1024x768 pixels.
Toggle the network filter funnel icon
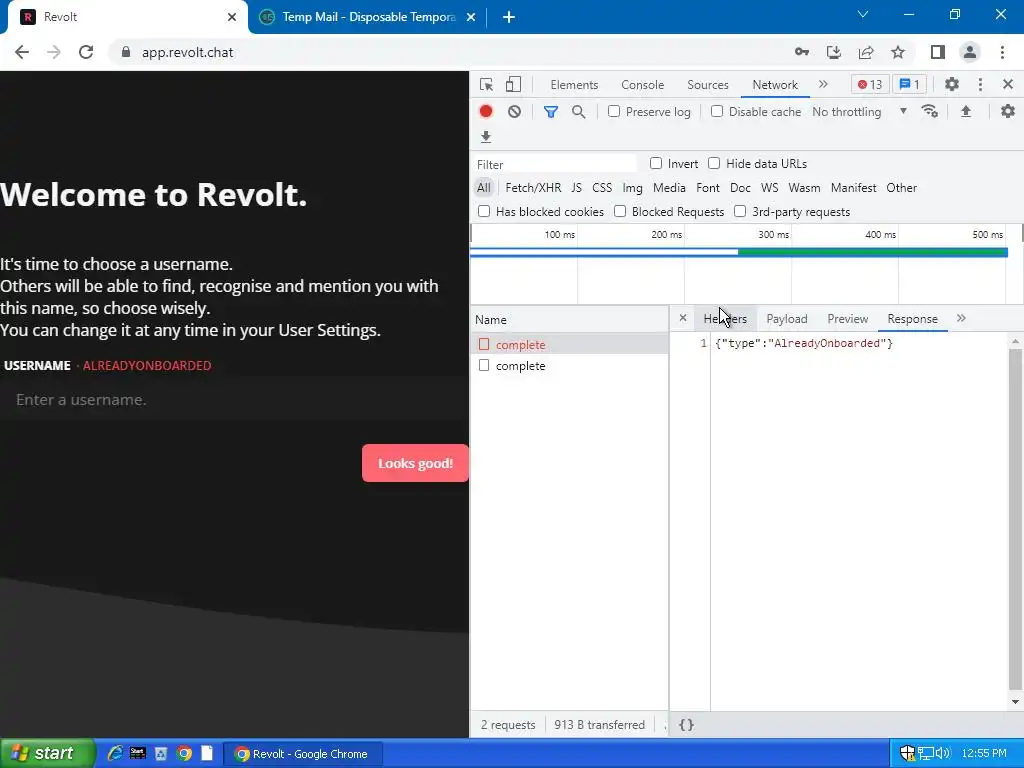(551, 112)
